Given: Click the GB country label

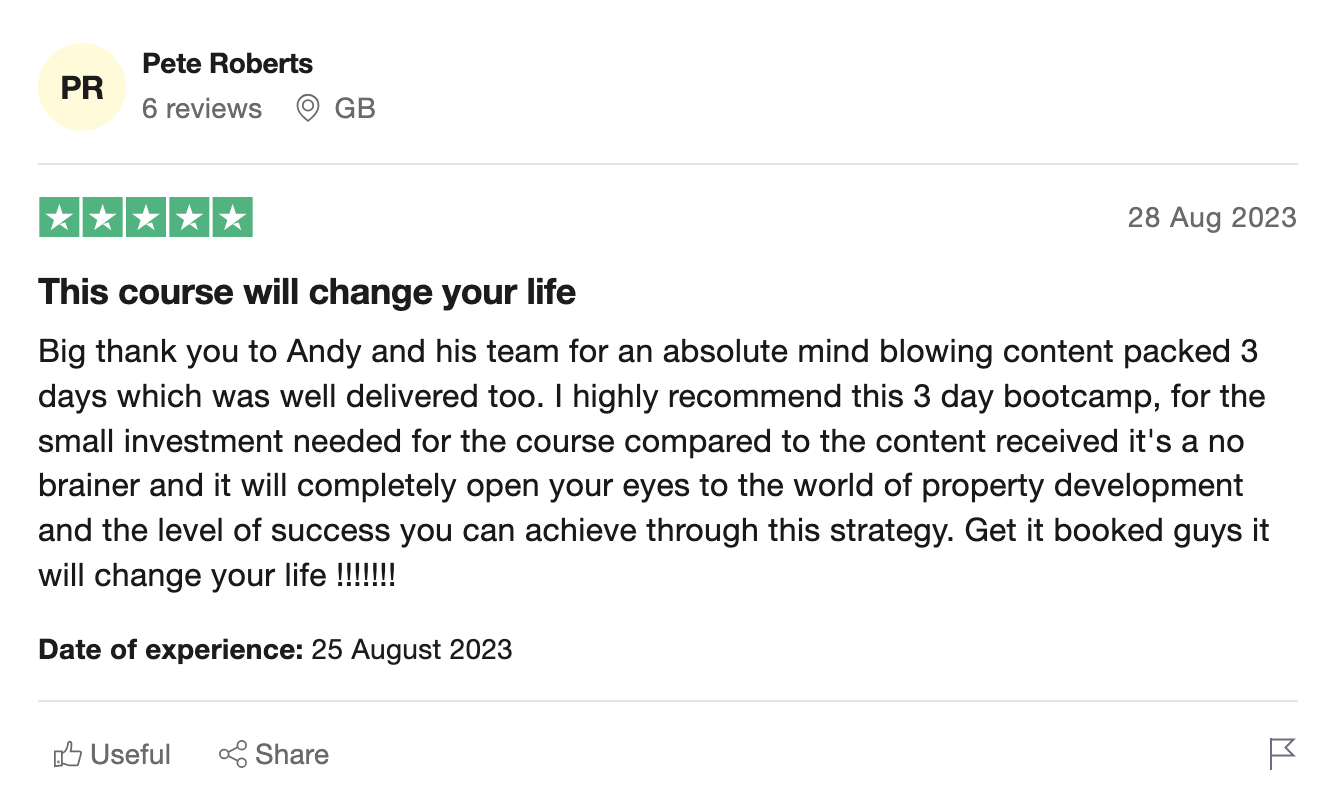Looking at the screenshot, I should [x=355, y=108].
